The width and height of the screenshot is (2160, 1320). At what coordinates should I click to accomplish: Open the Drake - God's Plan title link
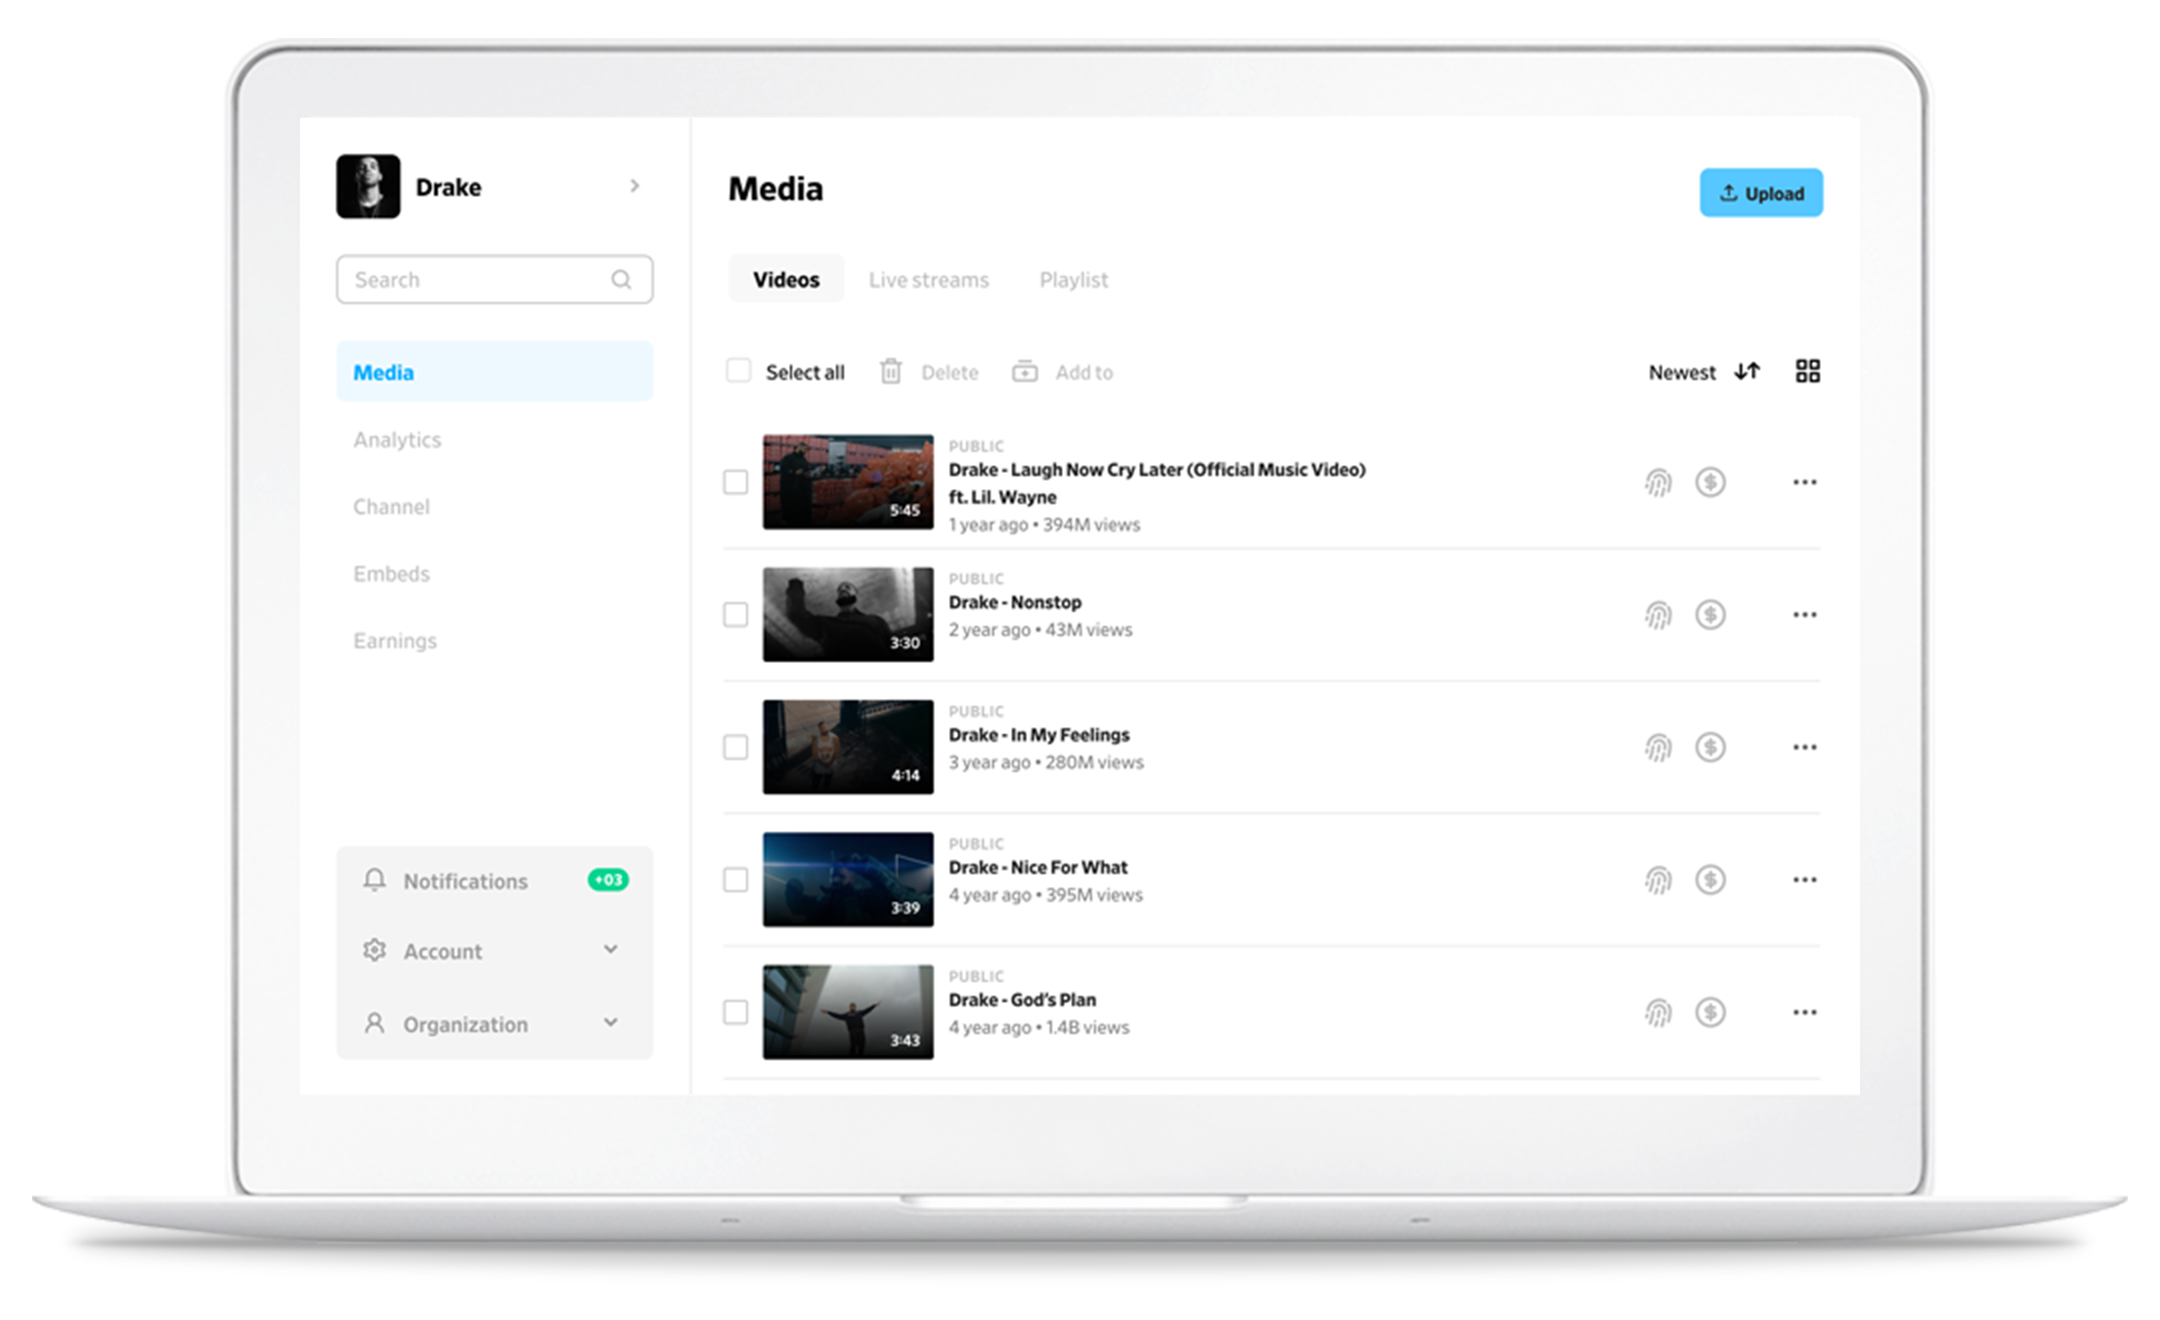point(1022,1000)
